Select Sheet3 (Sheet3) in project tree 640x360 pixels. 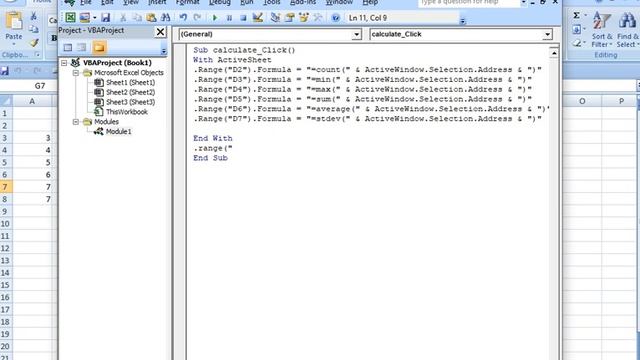tap(130, 102)
